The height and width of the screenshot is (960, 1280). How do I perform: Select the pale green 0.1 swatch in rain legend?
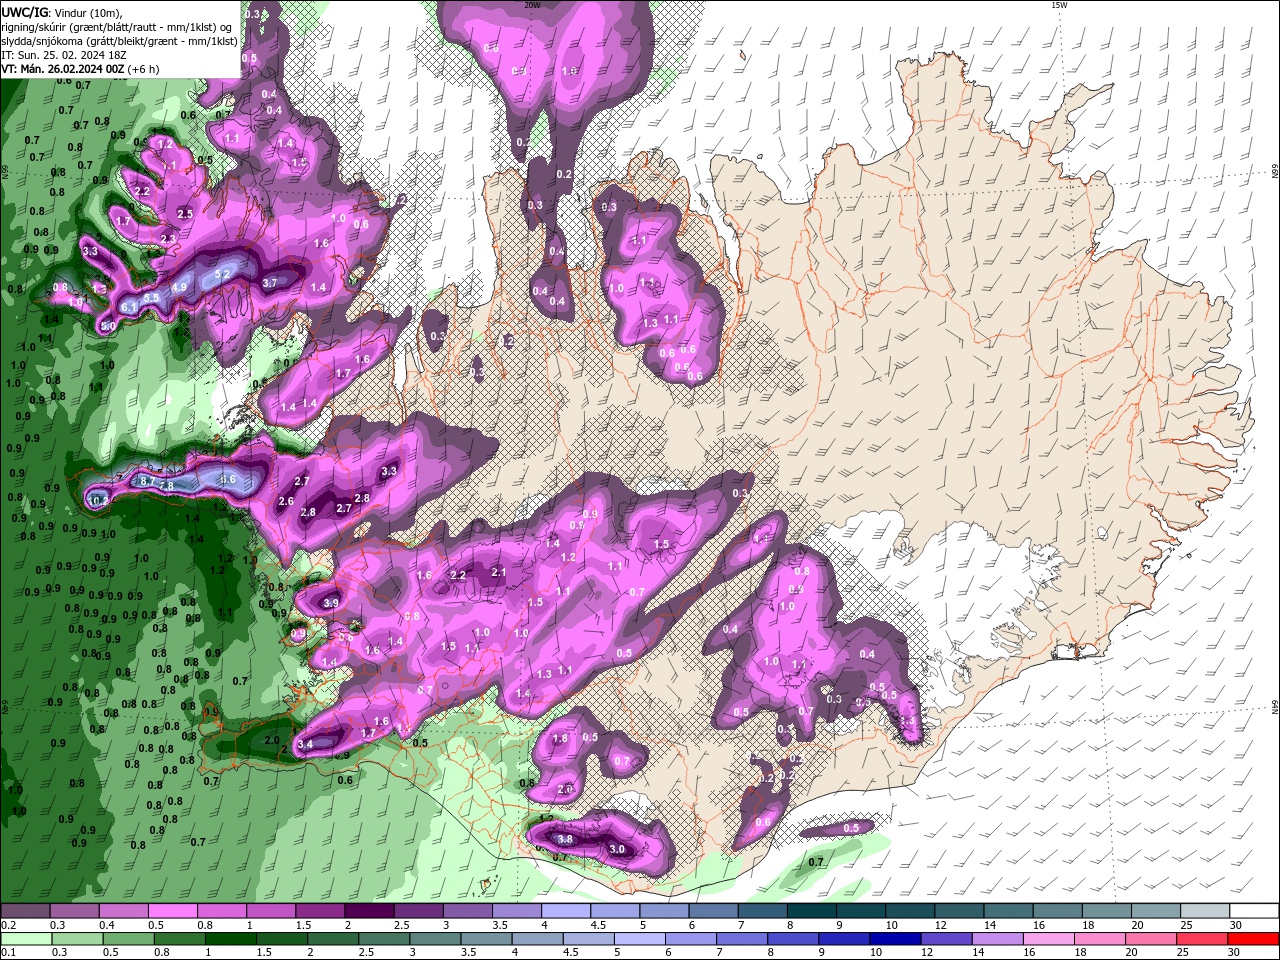click(25, 939)
